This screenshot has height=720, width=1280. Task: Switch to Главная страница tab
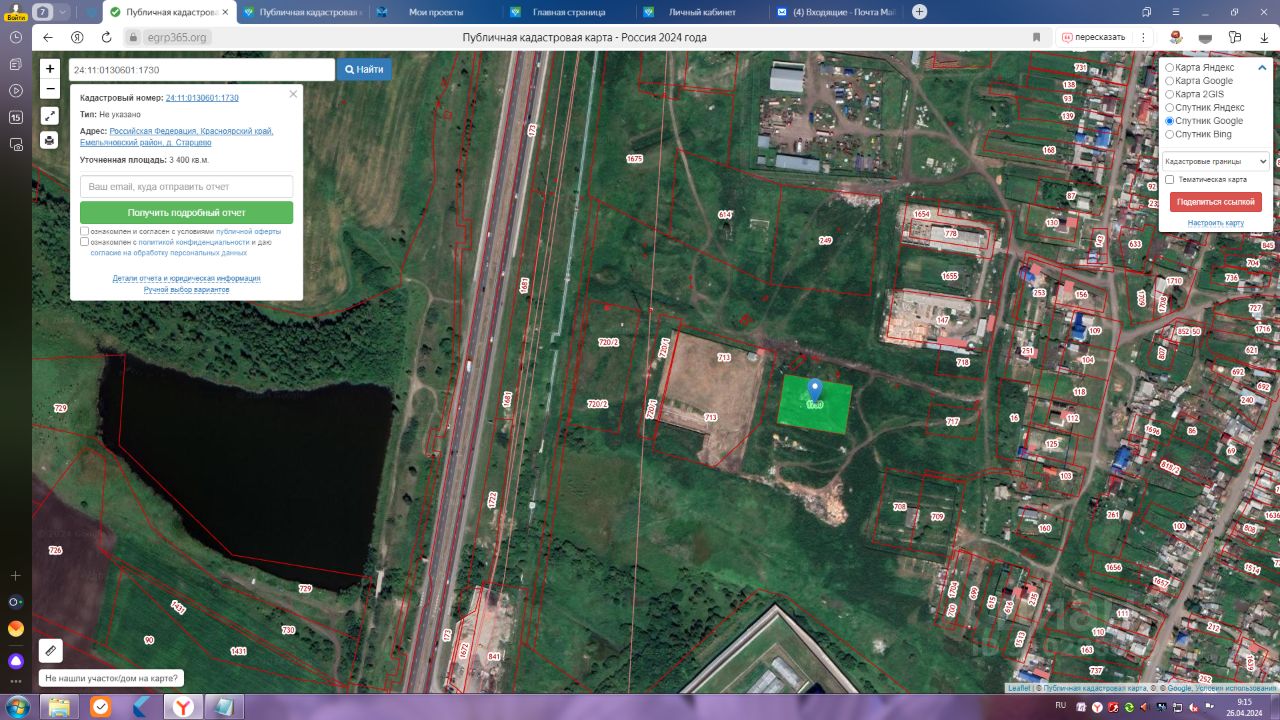[x=568, y=12]
